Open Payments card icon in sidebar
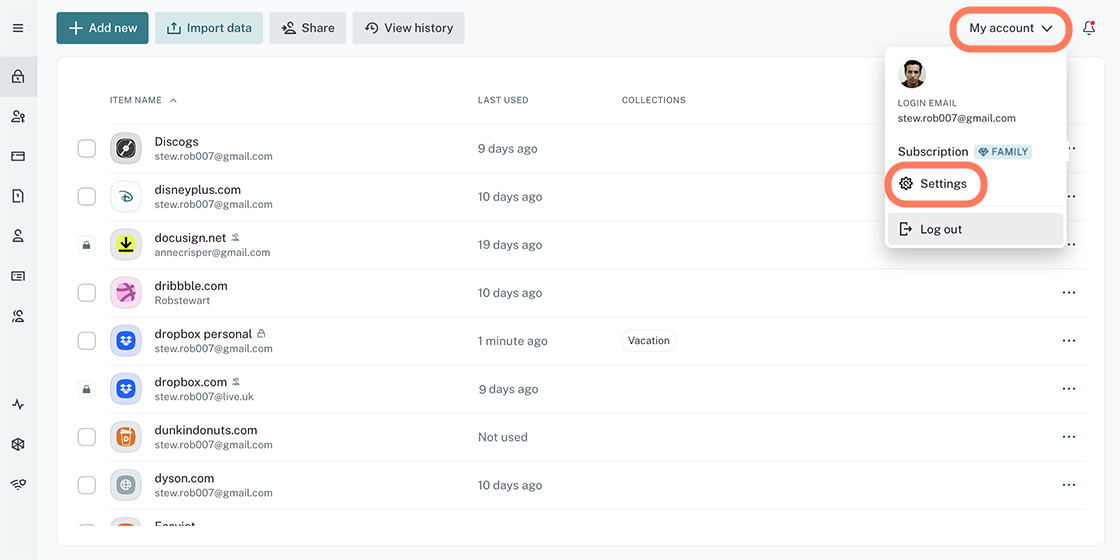 (18, 156)
